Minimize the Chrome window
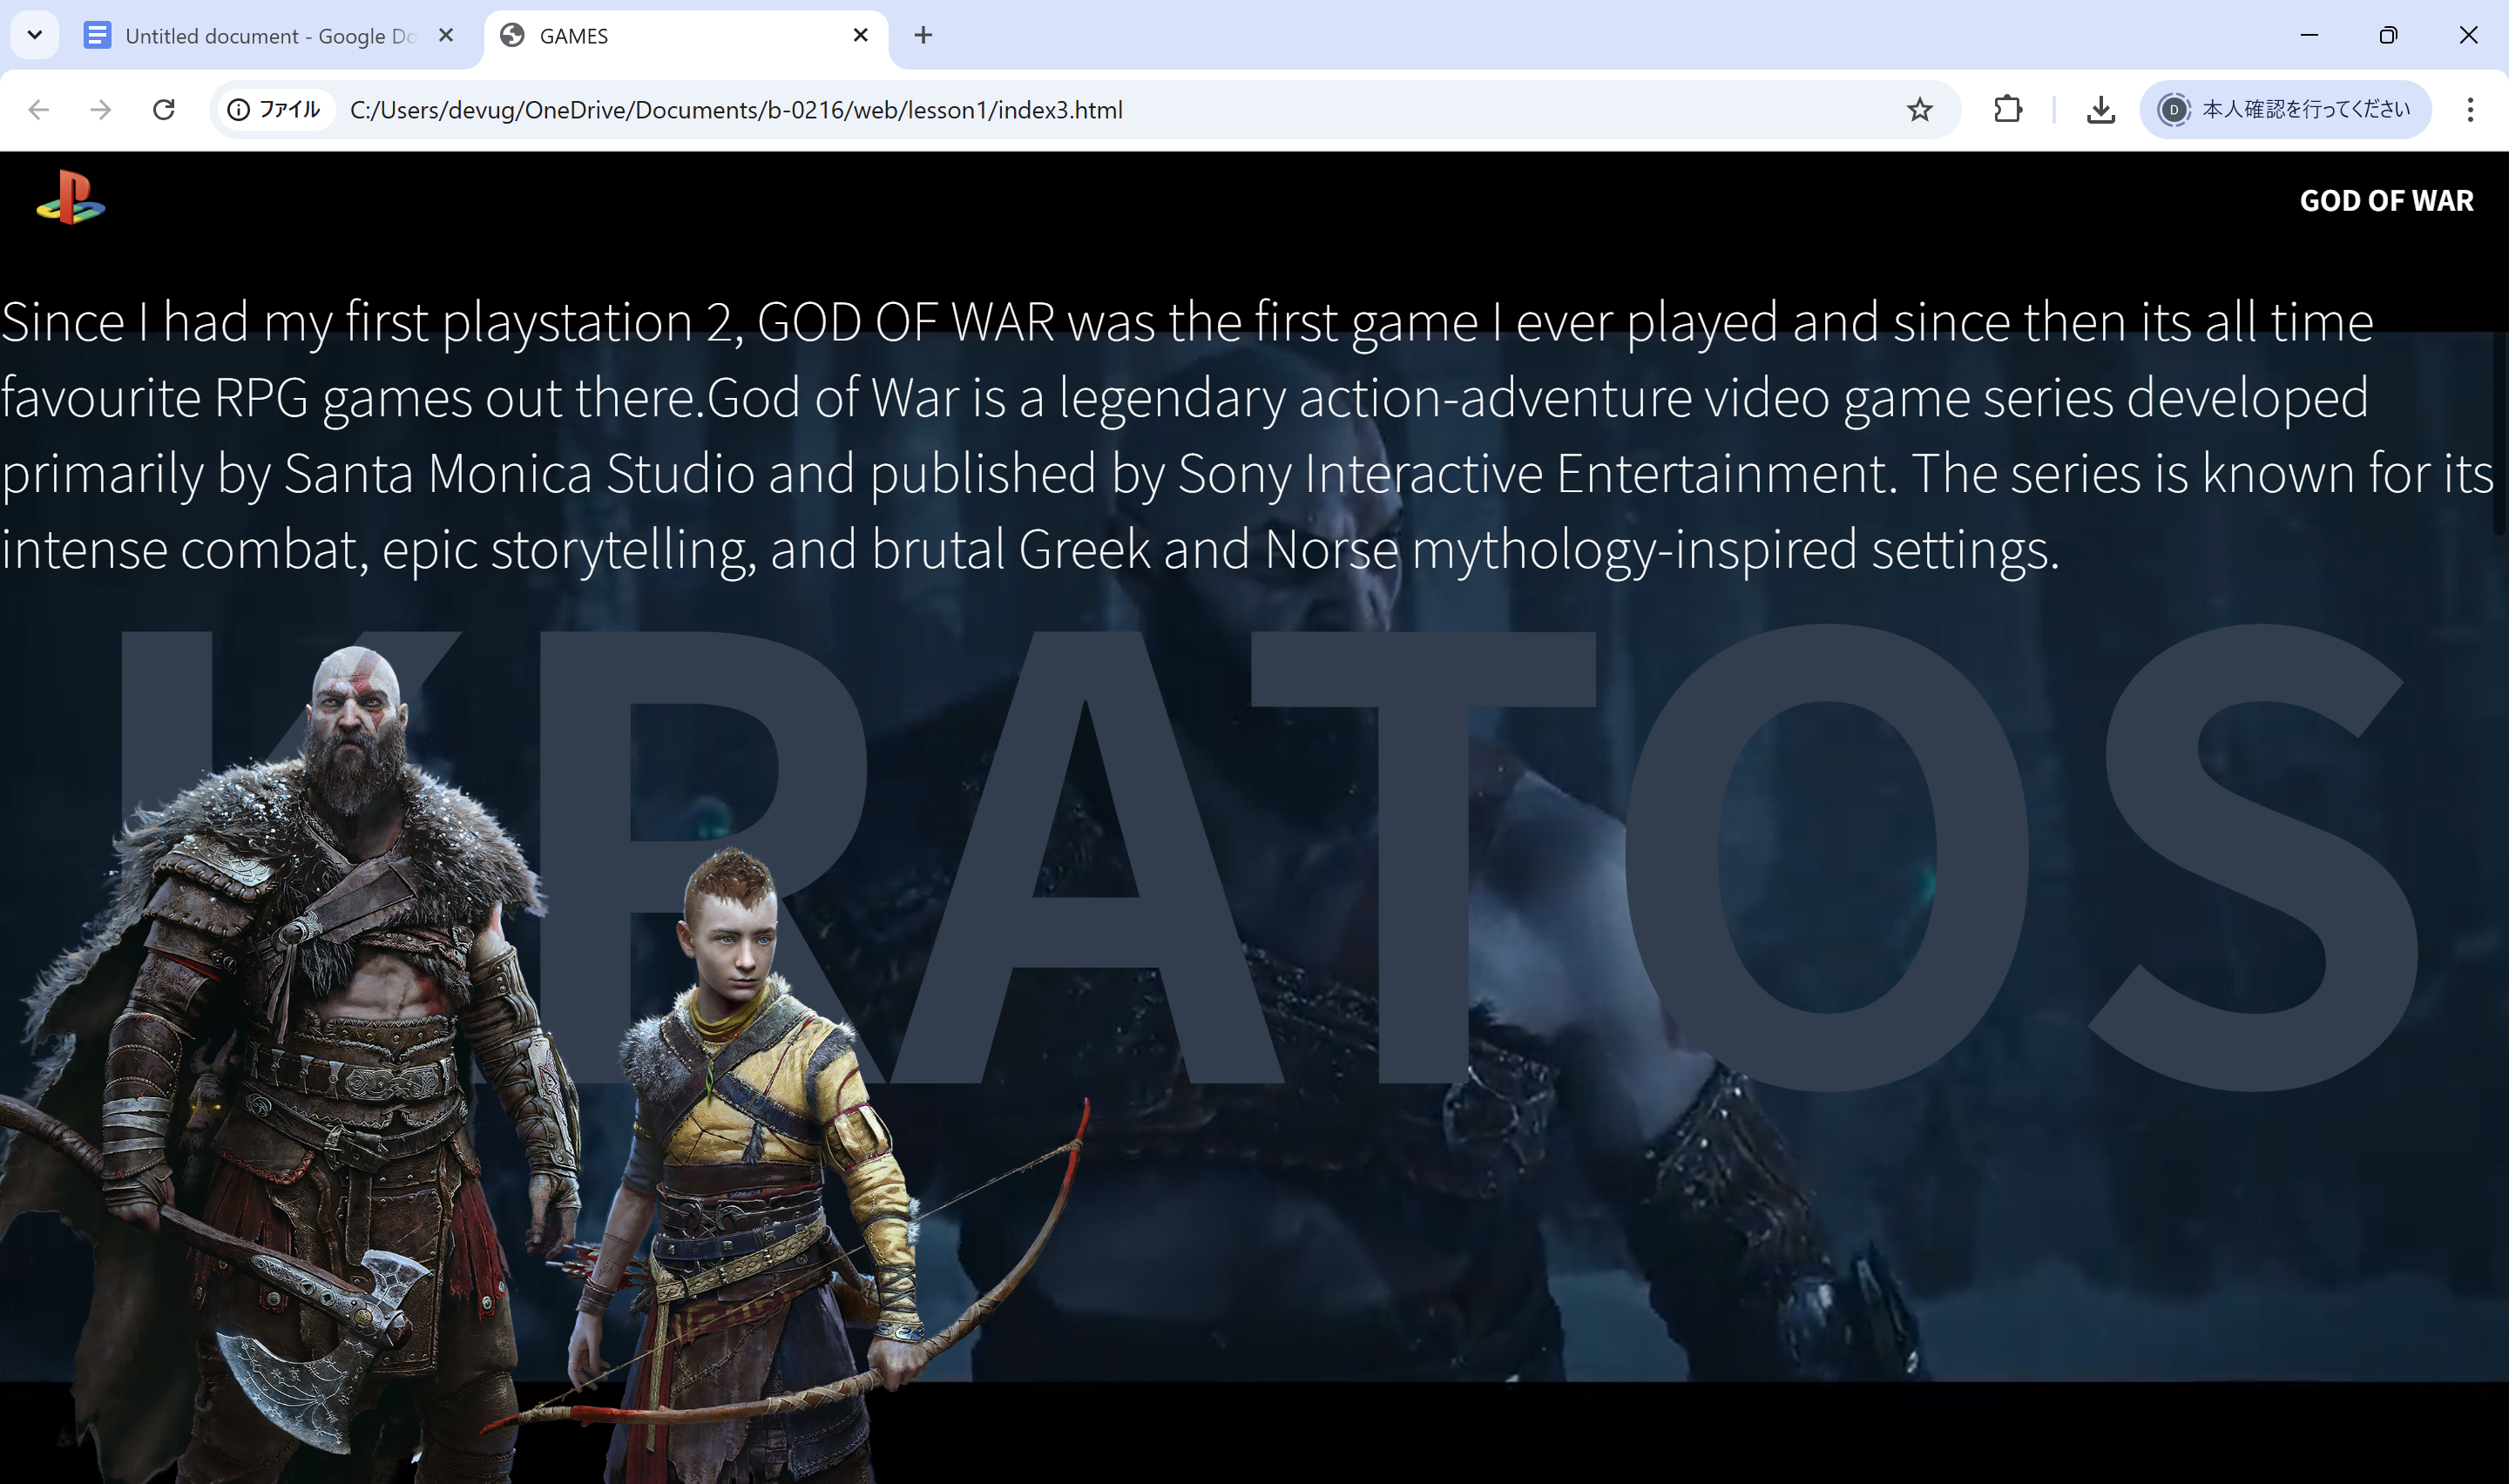Image resolution: width=2509 pixels, height=1484 pixels. click(x=2309, y=35)
